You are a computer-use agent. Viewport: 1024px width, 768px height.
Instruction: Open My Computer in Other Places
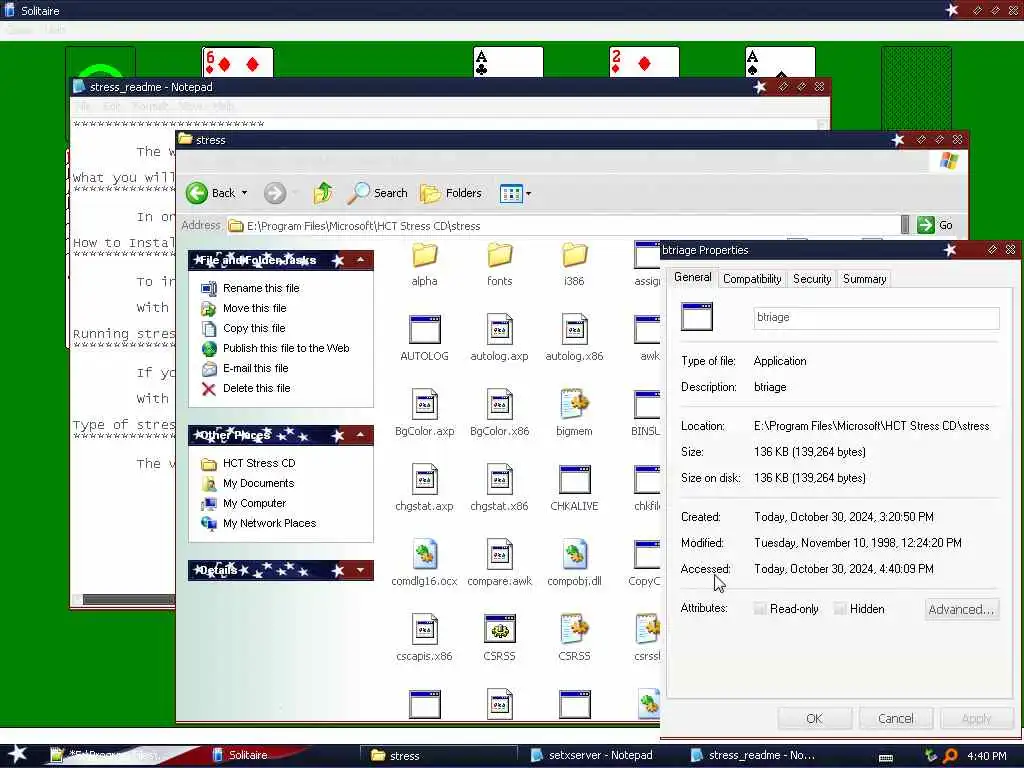[255, 504]
